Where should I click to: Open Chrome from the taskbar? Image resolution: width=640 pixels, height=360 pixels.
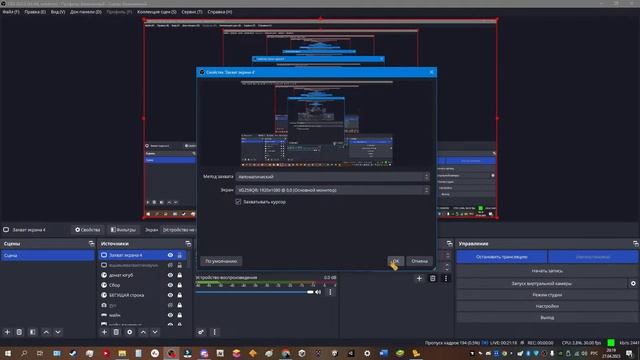[286, 353]
